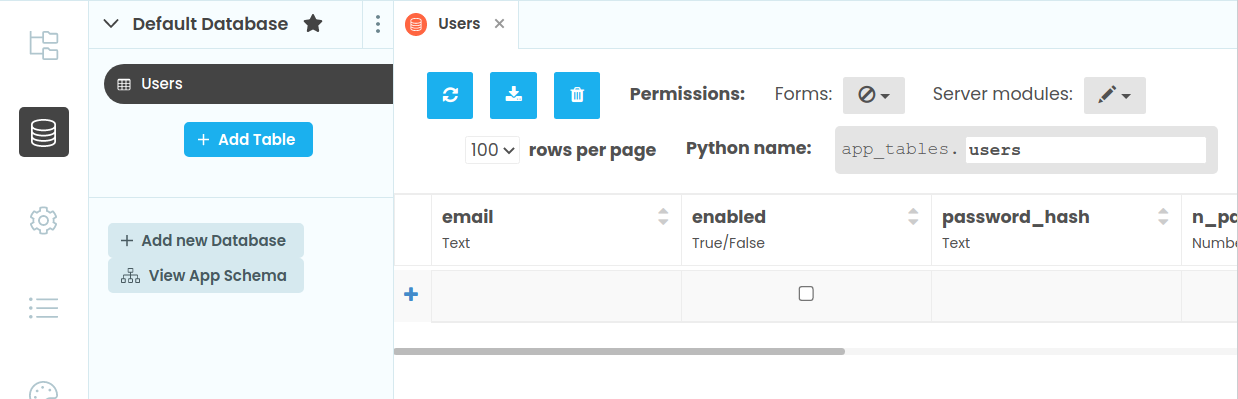The width and height of the screenshot is (1238, 399).
Task: Click Add new Database
Action: [x=205, y=240]
